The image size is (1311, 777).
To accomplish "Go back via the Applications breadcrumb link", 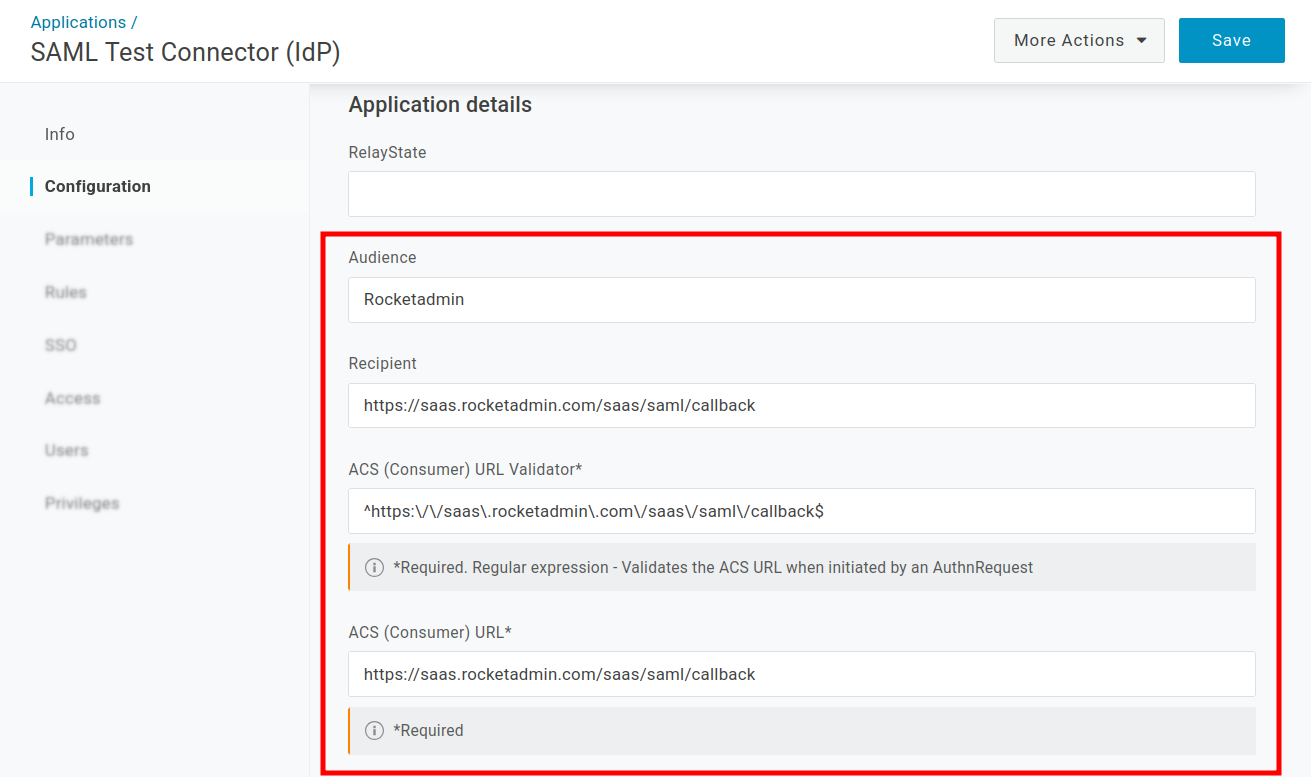I will coord(78,22).
